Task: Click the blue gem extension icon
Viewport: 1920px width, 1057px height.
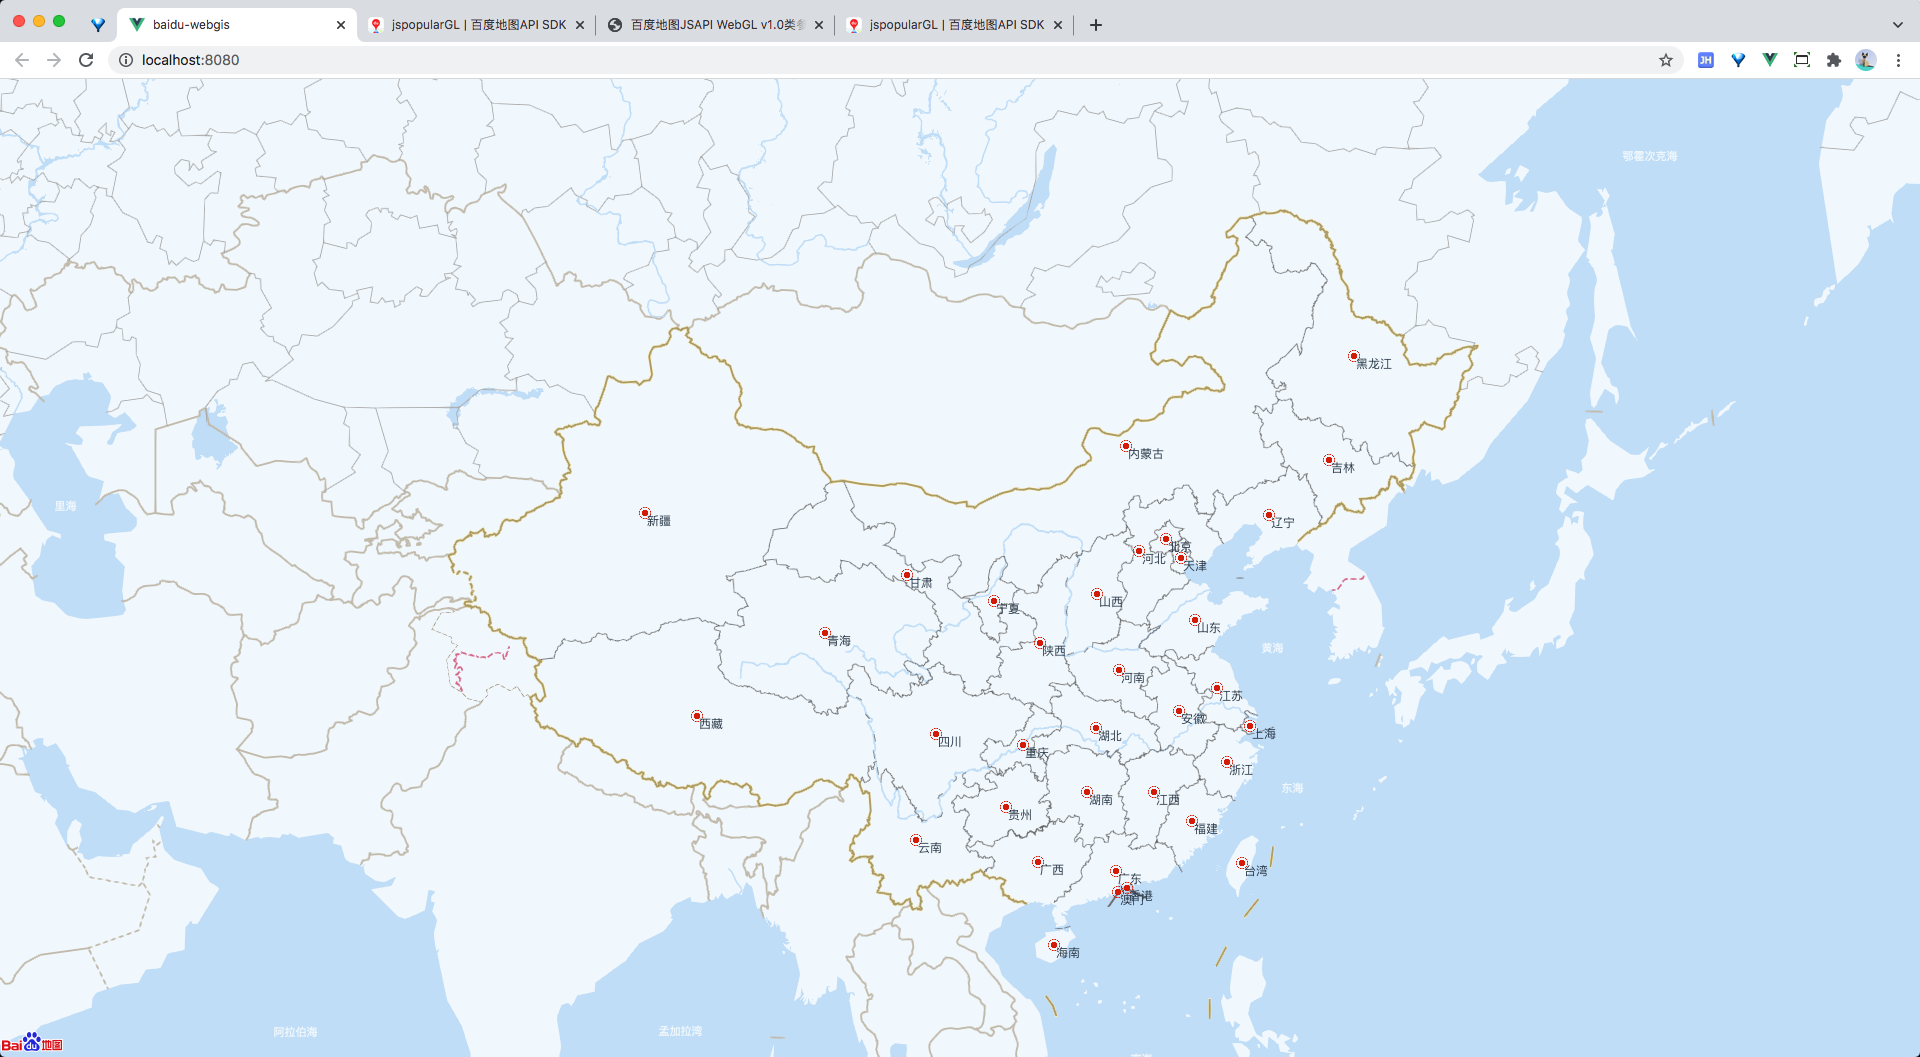Action: click(x=1739, y=60)
